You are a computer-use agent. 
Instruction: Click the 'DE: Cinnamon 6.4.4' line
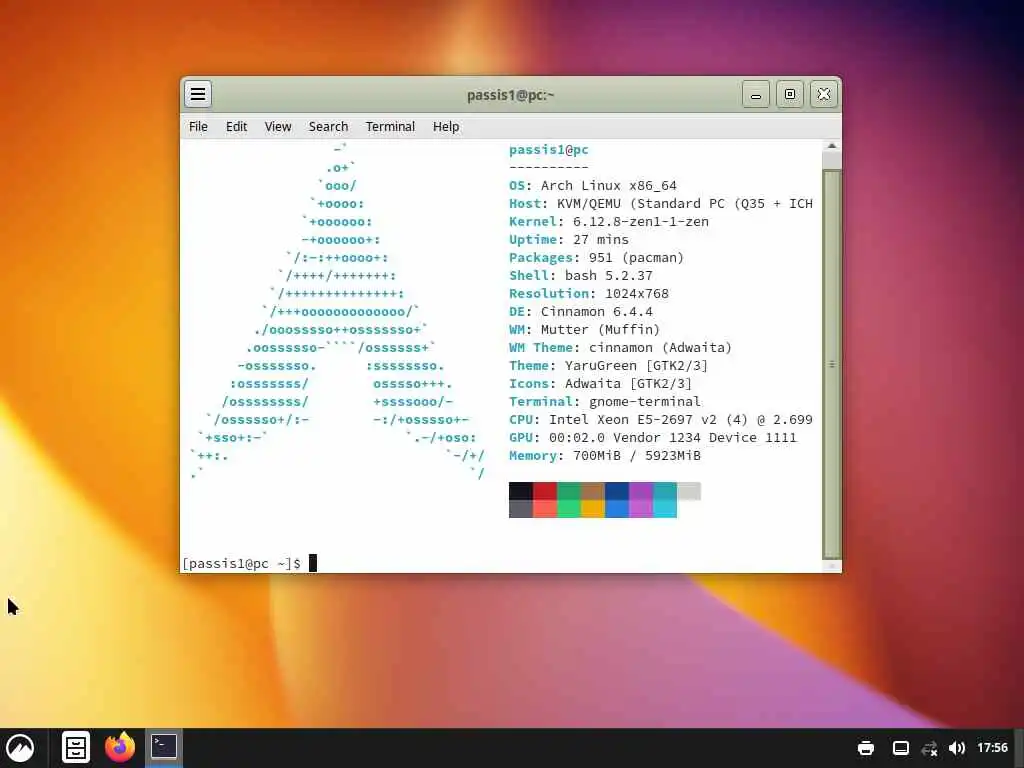click(x=581, y=312)
